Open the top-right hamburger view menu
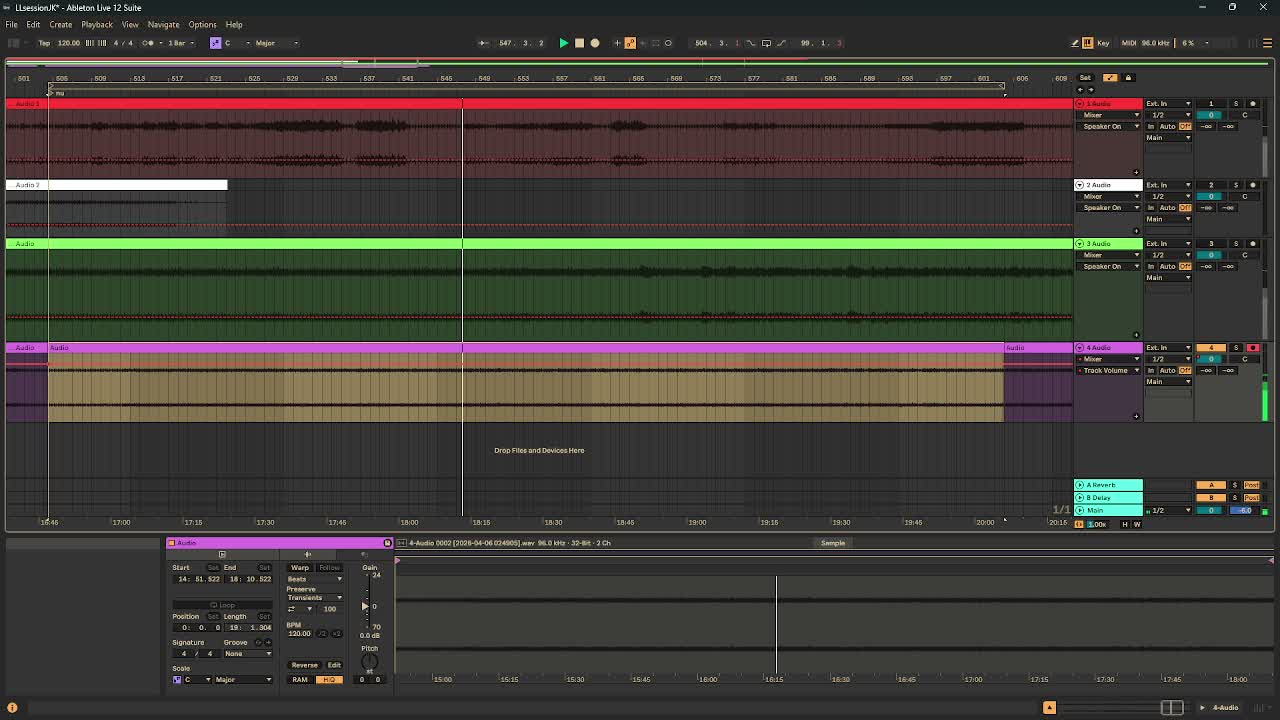1280x720 pixels. (x=1268, y=43)
